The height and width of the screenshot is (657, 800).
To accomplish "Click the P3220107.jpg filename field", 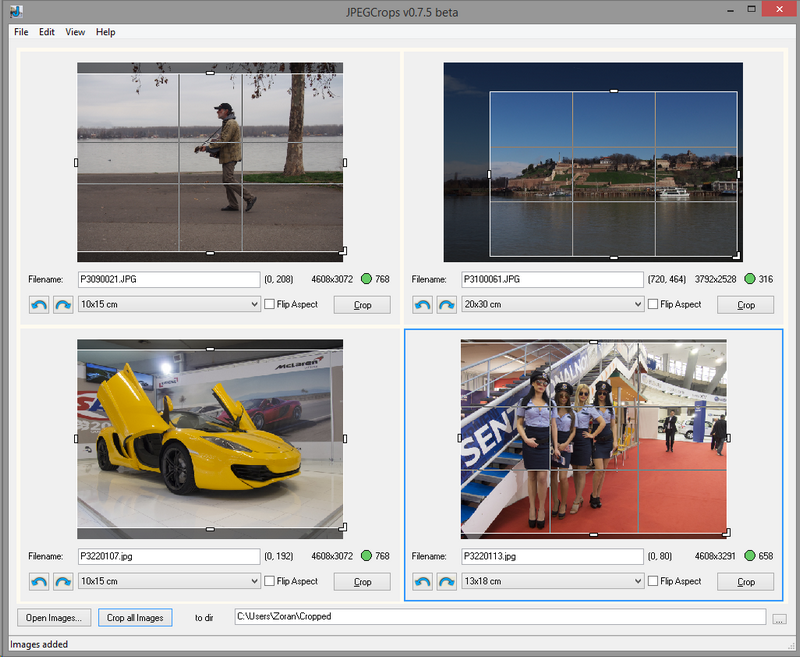I will click(169, 556).
